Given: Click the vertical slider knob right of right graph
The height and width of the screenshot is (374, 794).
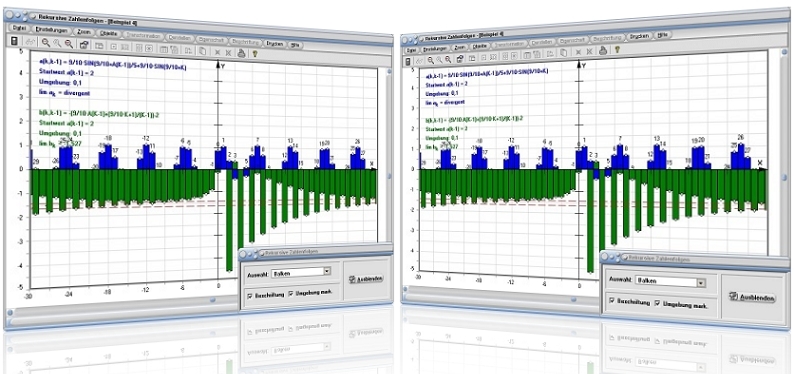Looking at the screenshot, I should point(784,178).
